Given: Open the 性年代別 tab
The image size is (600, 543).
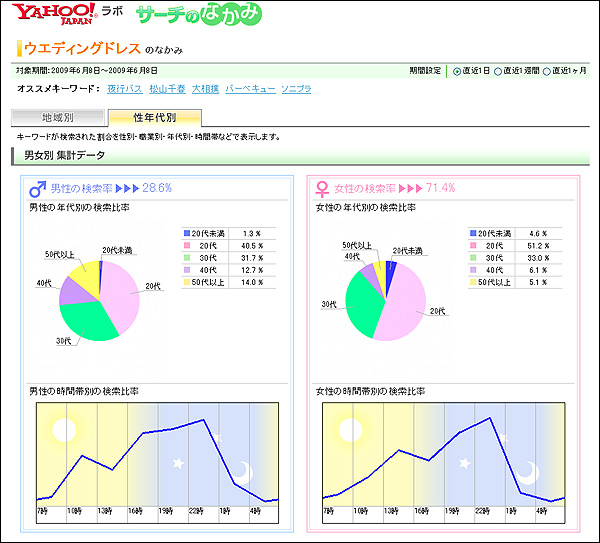Looking at the screenshot, I should [154, 118].
